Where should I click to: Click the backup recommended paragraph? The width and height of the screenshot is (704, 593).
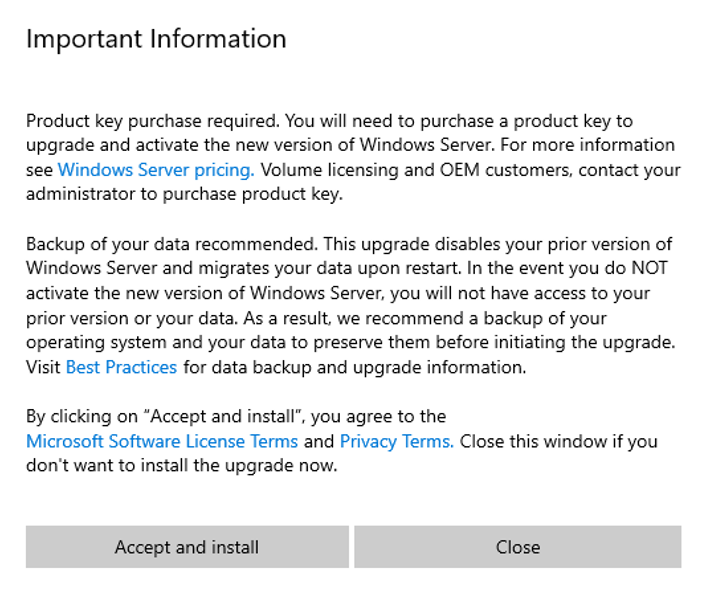[350, 306]
